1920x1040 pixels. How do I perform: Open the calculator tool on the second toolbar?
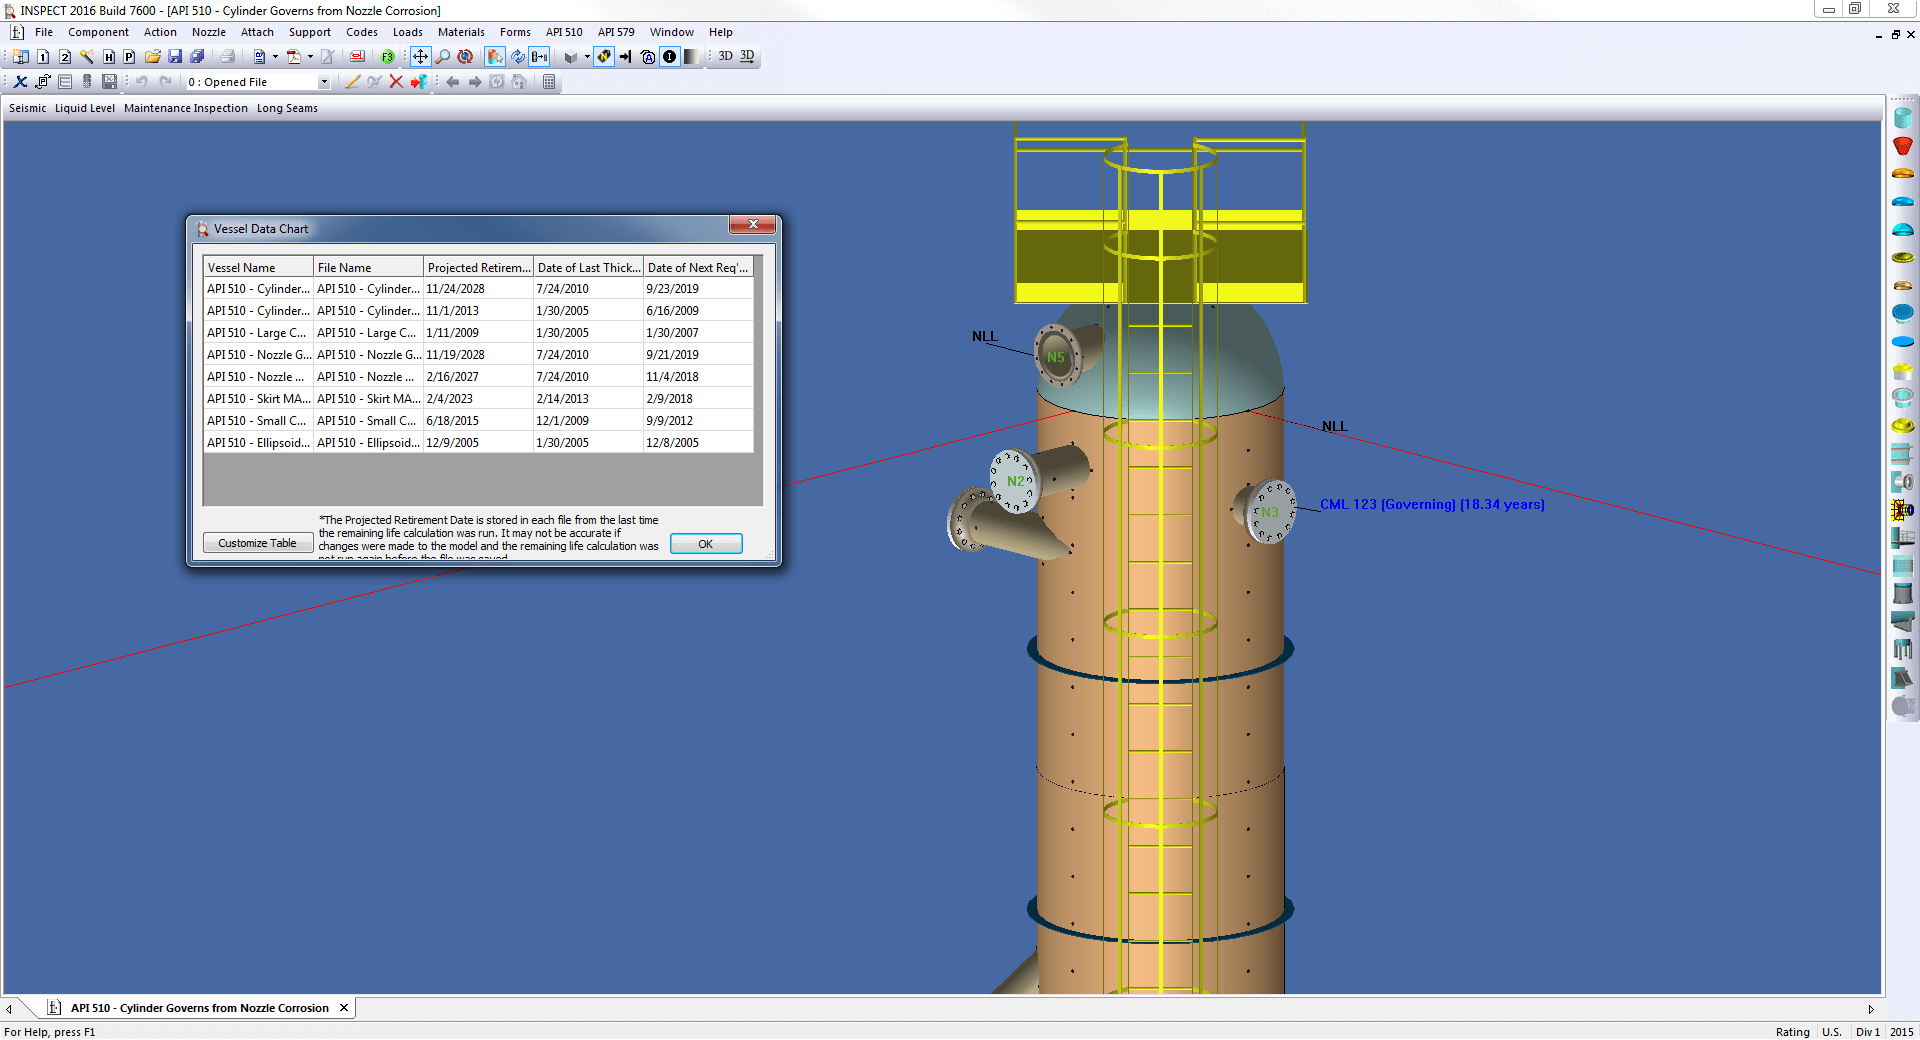click(x=549, y=82)
